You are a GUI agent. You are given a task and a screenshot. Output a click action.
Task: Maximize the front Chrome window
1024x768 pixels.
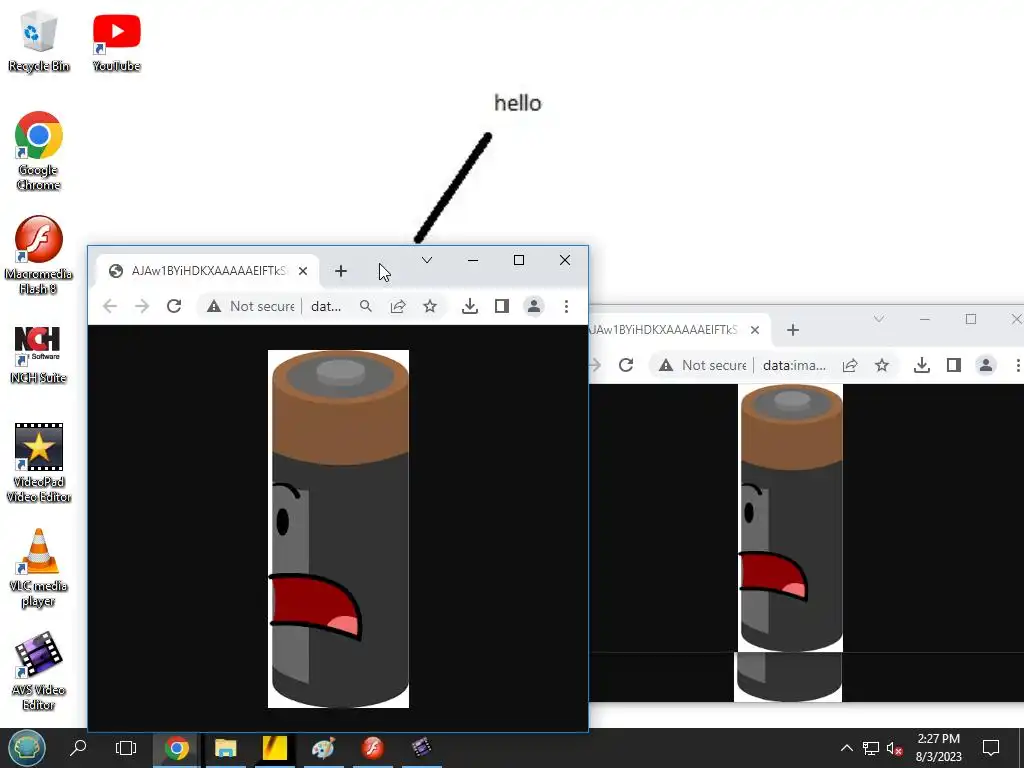pos(519,260)
